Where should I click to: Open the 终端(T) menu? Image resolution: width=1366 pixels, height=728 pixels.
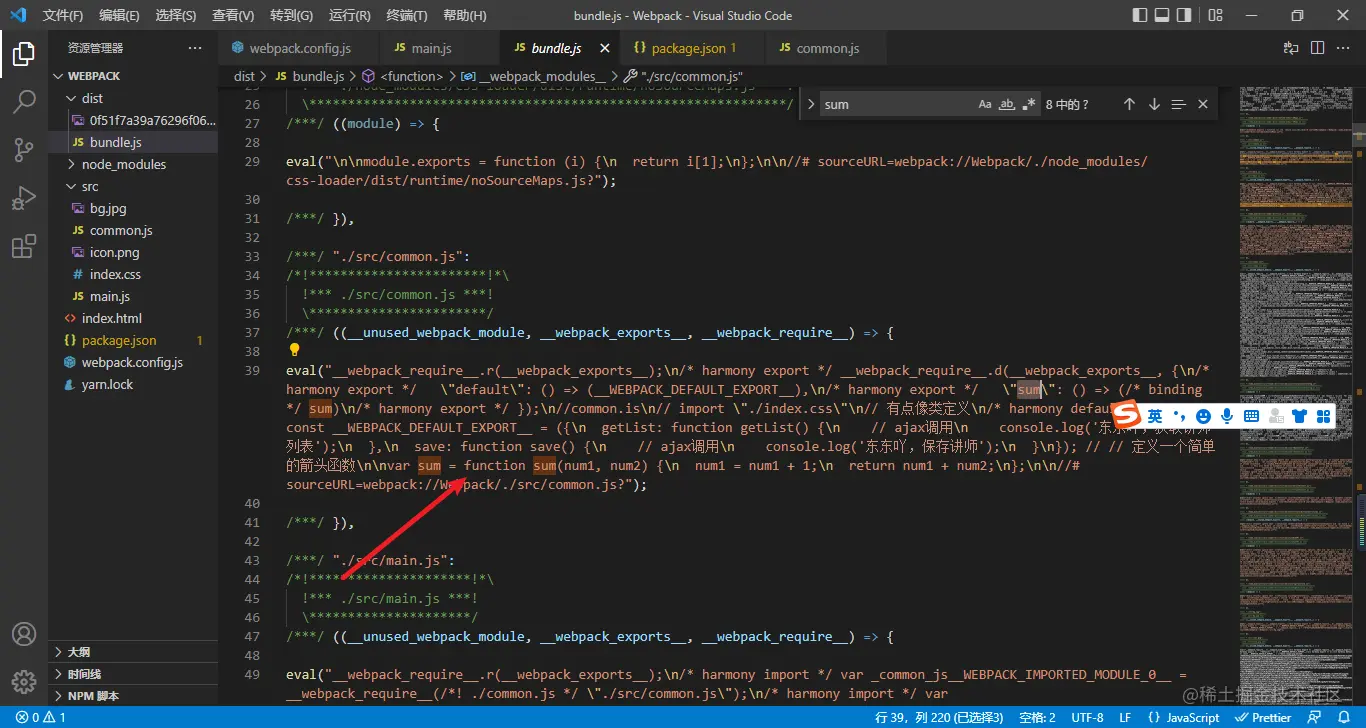tap(406, 15)
